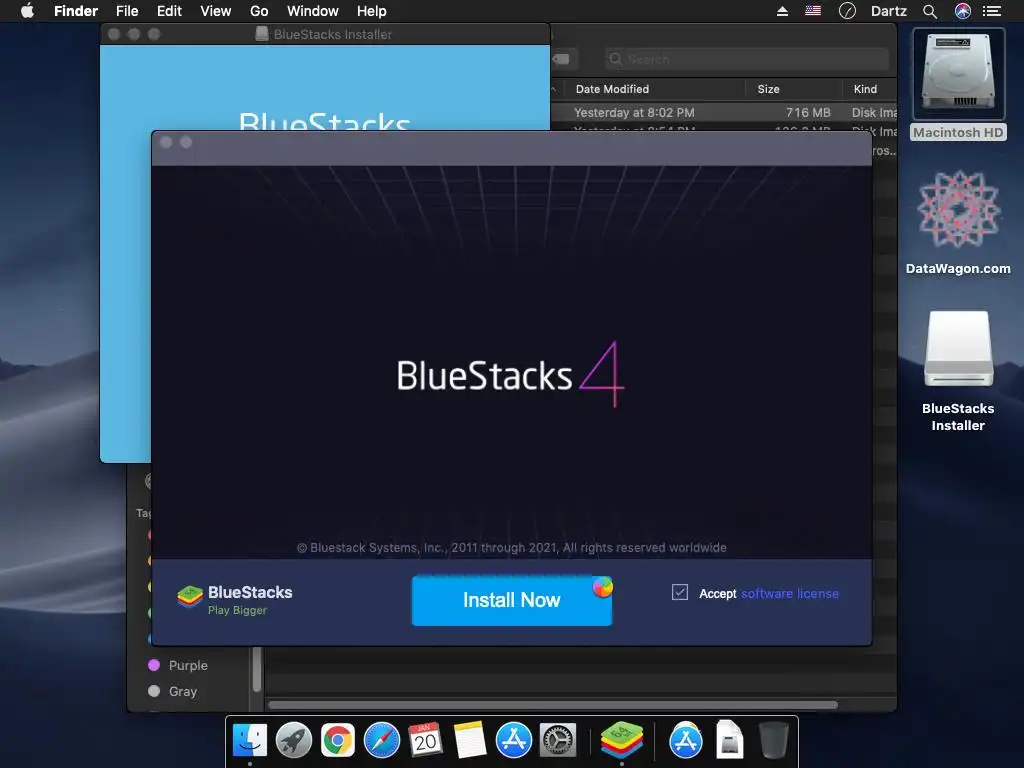Open the Help menu
This screenshot has height=768, width=1024.
372,11
